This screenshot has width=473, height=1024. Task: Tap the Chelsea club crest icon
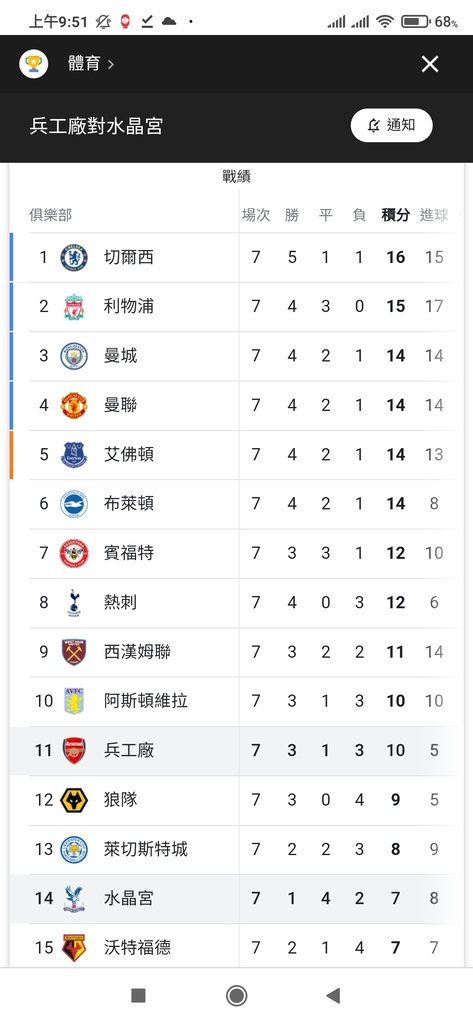pyautogui.click(x=74, y=257)
